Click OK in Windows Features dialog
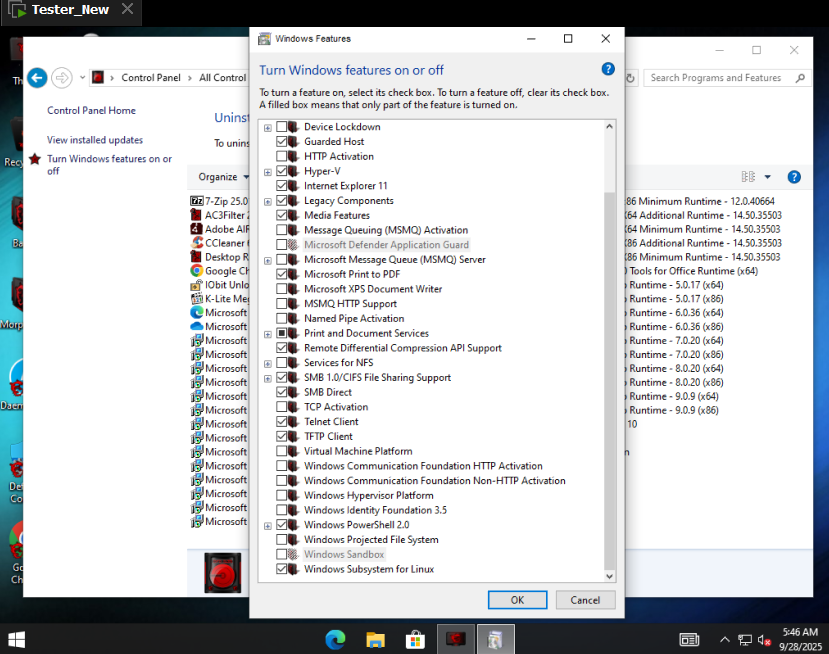Screen dimensions: 829x654 (517, 600)
